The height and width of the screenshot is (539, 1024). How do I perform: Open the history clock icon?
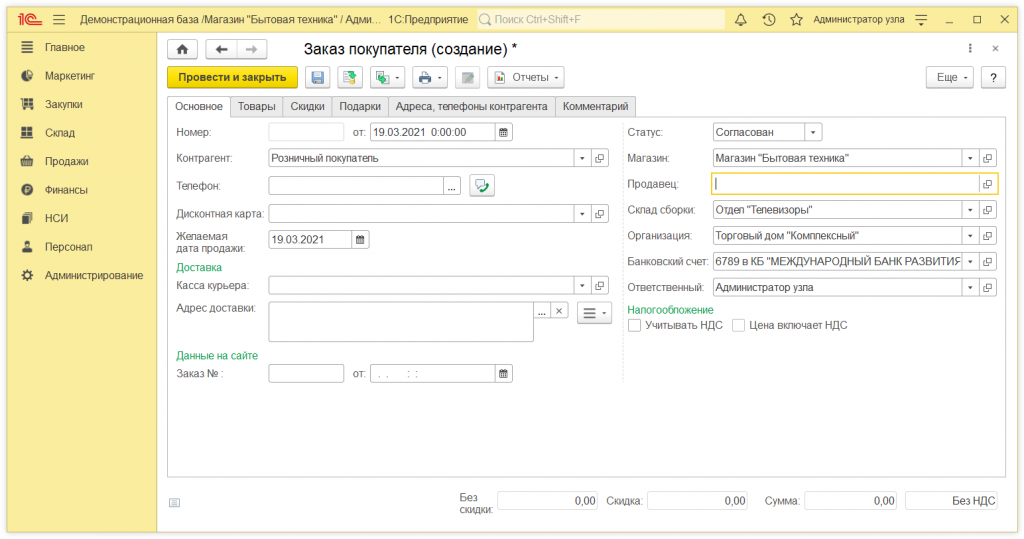(768, 19)
